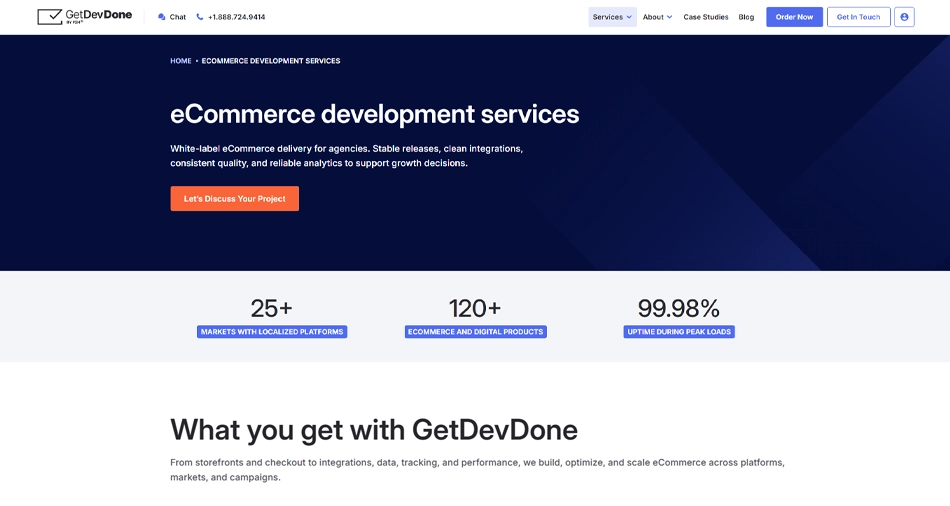This screenshot has width=950, height=506.
Task: Click What you get with GetDevDone heading
Action: [374, 430]
